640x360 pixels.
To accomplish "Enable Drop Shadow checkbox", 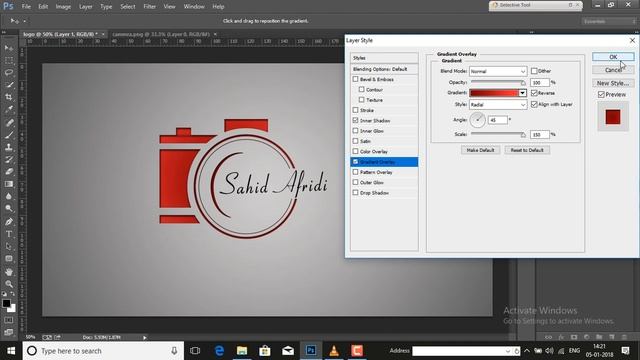I will (356, 193).
